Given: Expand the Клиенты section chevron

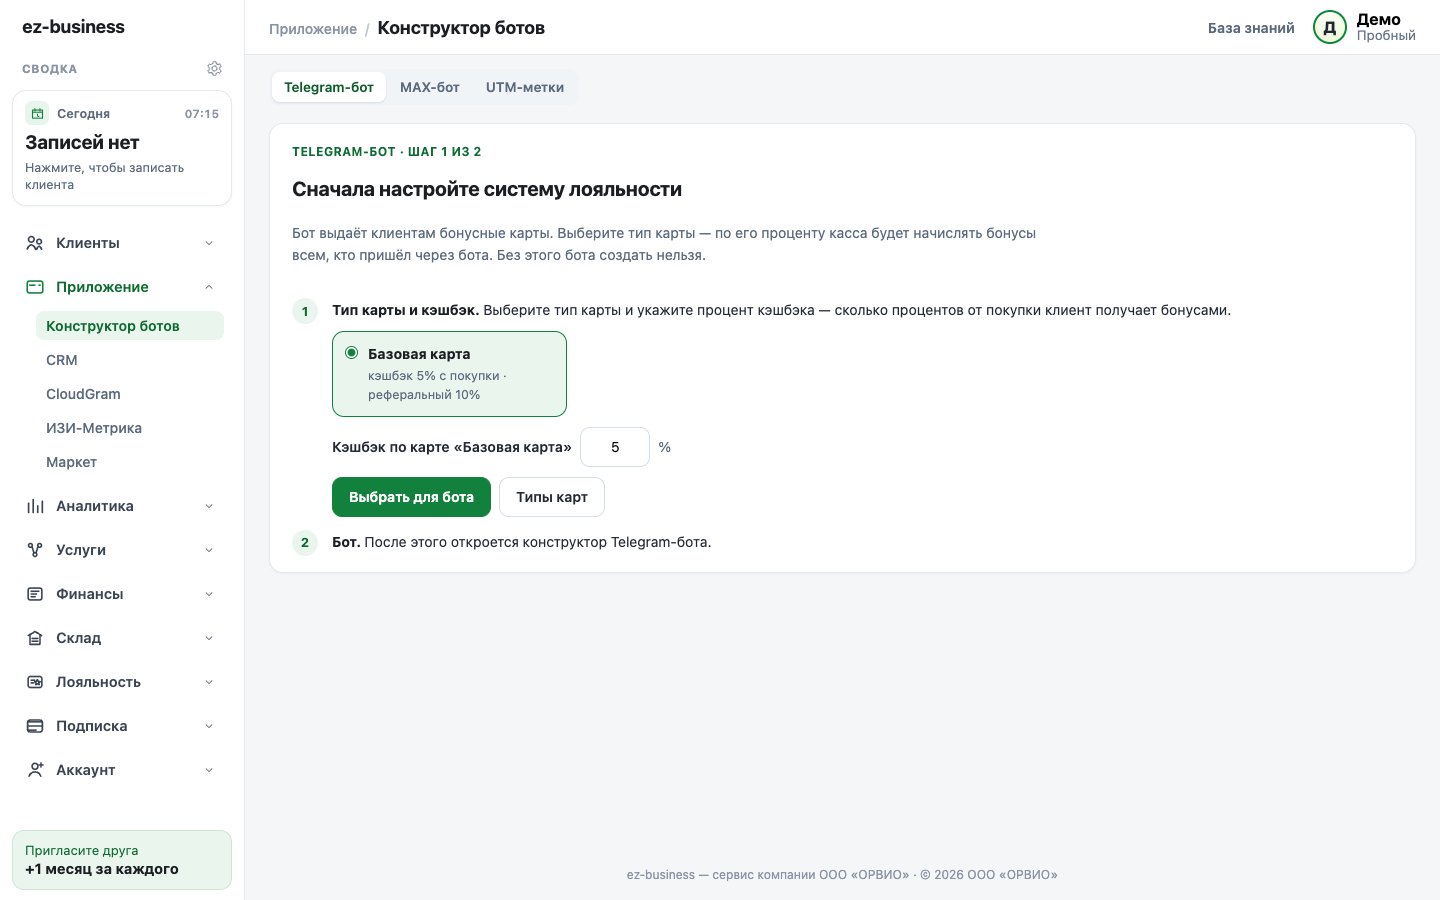Looking at the screenshot, I should [x=209, y=243].
